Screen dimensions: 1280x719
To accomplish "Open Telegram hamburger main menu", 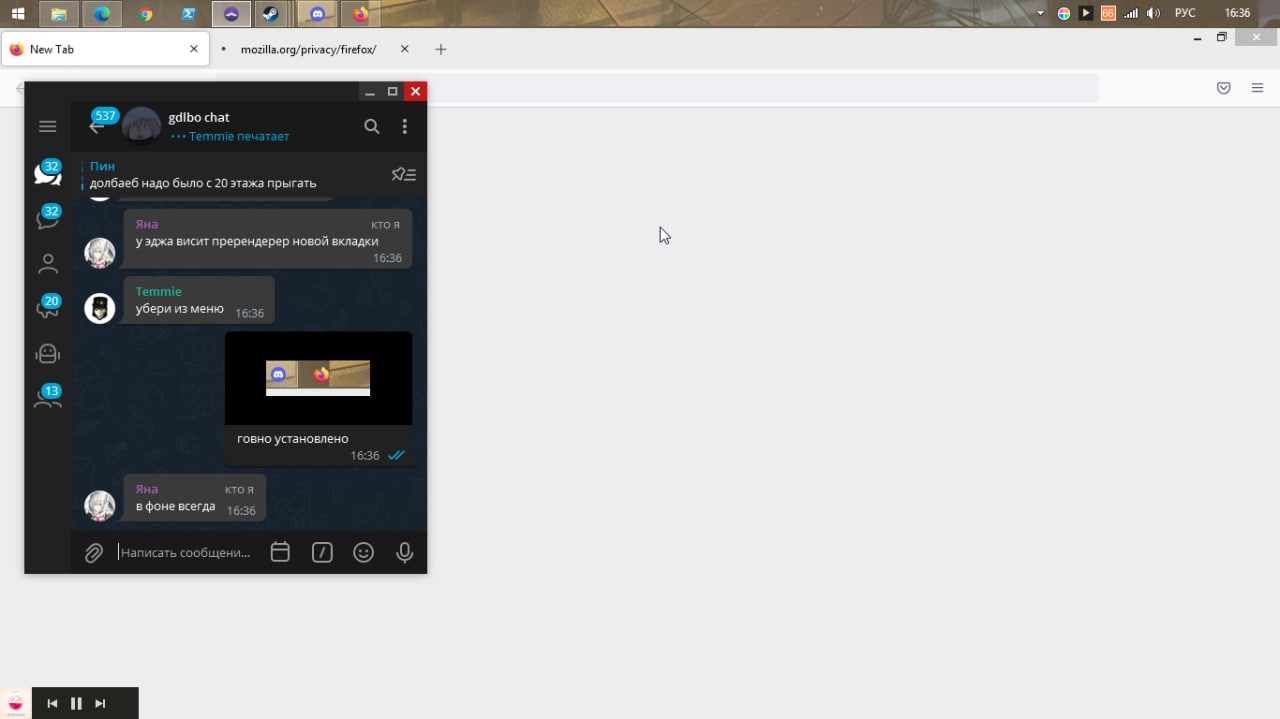I will click(x=47, y=126).
